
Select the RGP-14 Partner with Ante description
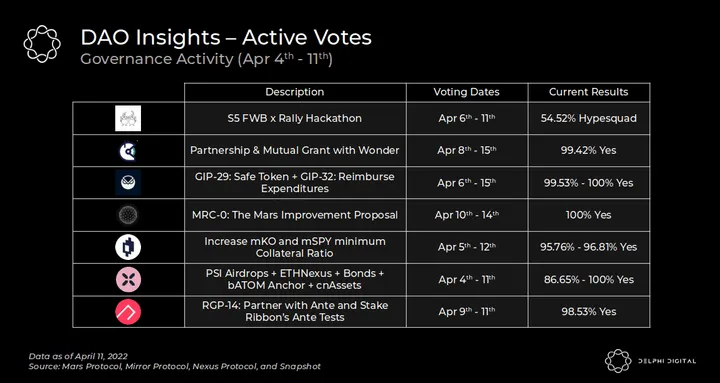click(295, 311)
